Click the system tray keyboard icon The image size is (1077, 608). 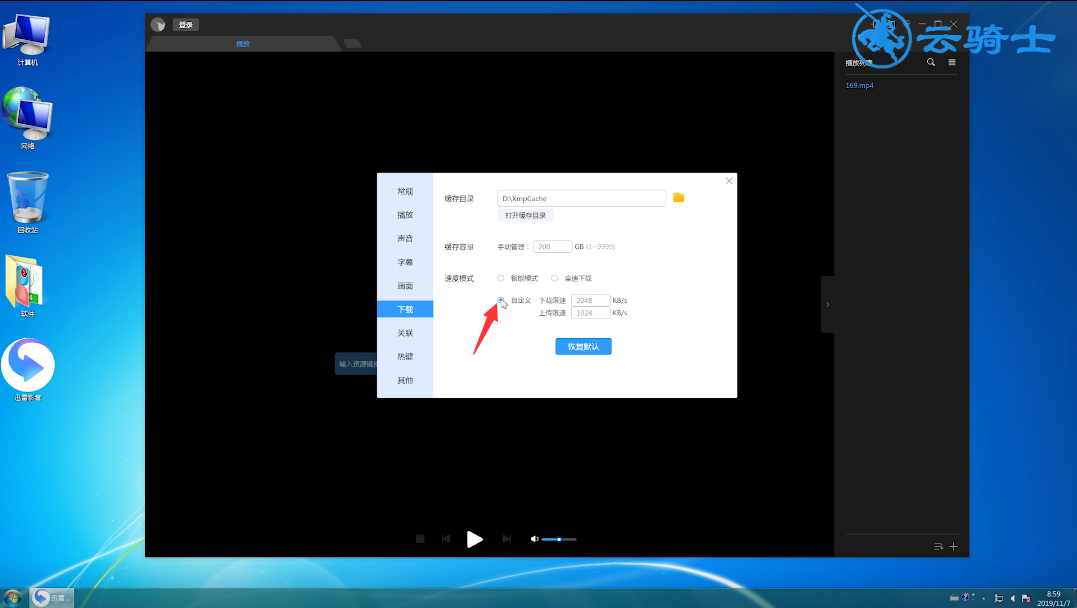[954, 598]
